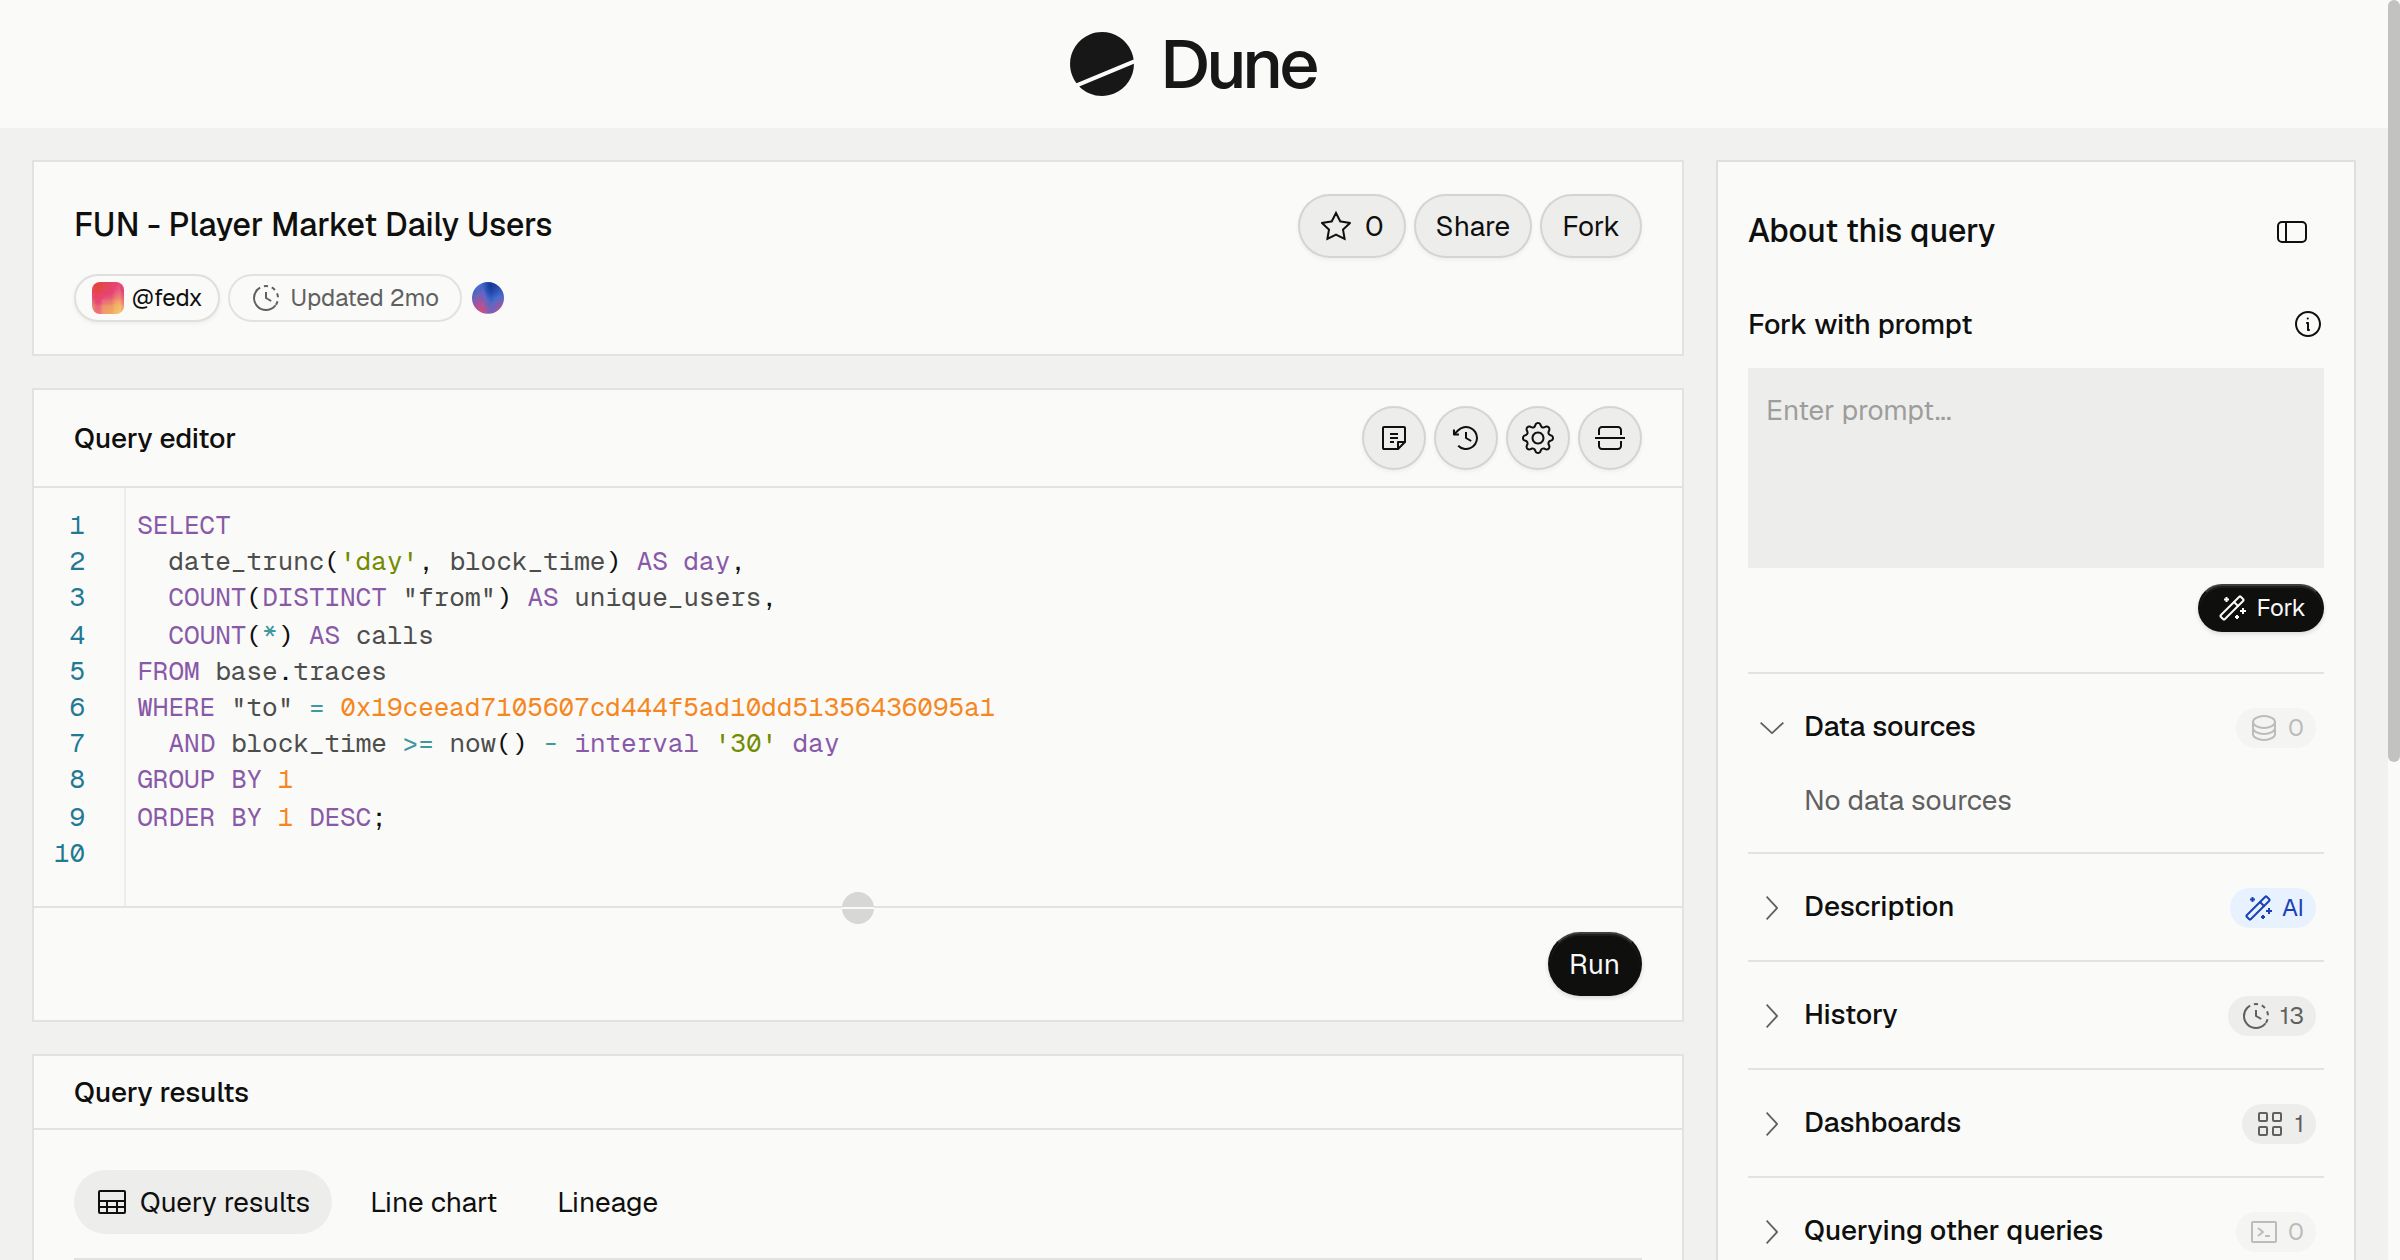Image resolution: width=2400 pixels, height=1260 pixels.
Task: Focus the Enter prompt text area
Action: [x=2035, y=468]
